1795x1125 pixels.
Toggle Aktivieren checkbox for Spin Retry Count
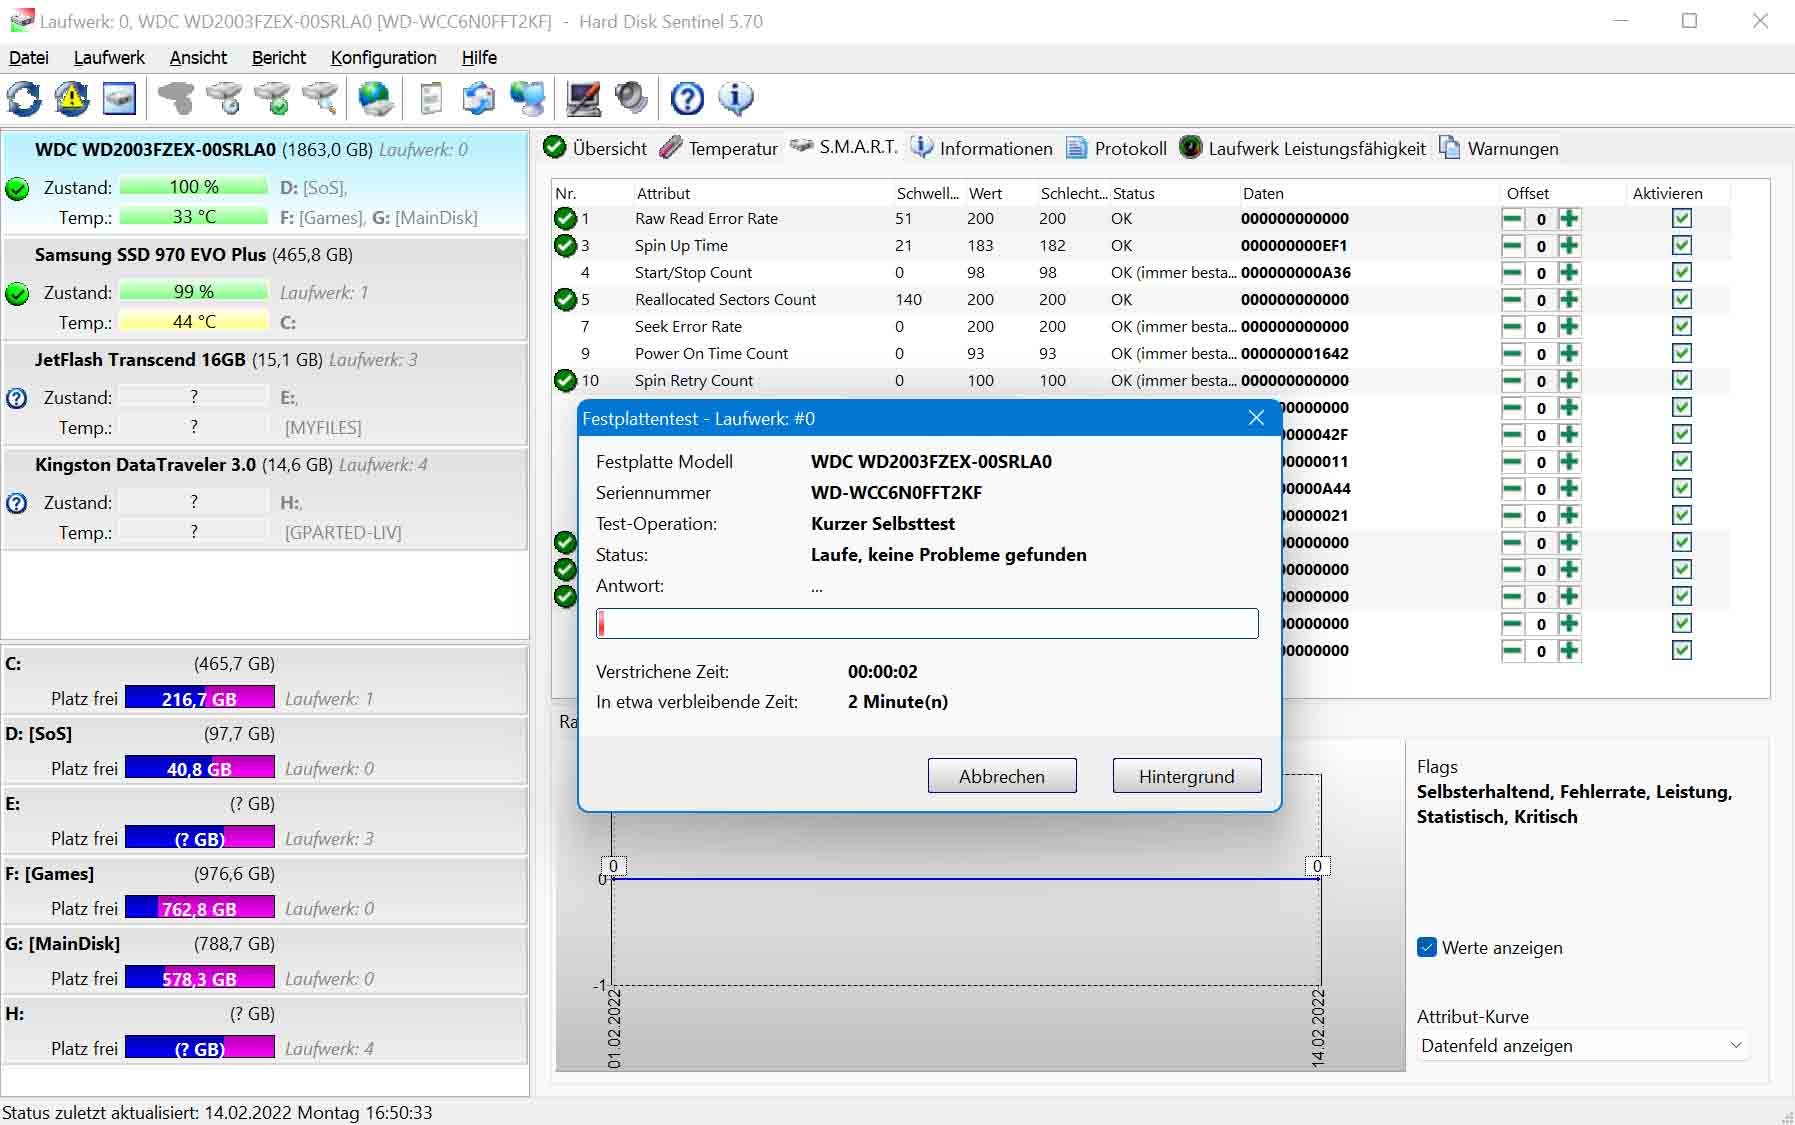1682,380
